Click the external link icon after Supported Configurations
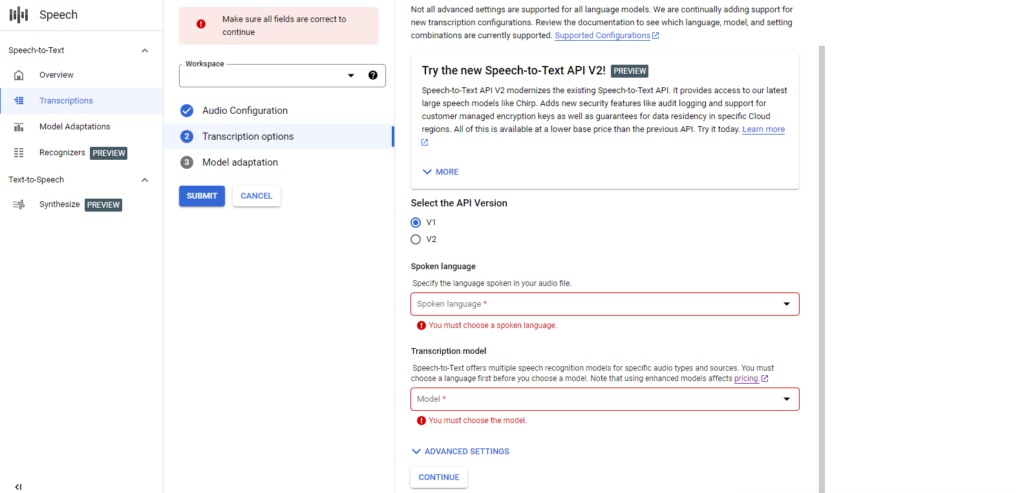The height and width of the screenshot is (493, 1024). pos(656,36)
